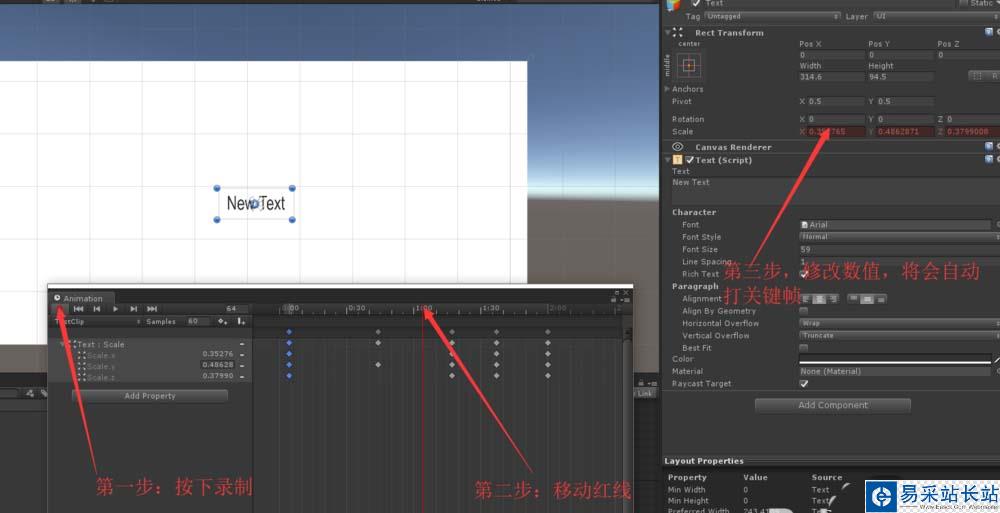Click the Add Event icon
Viewport: 1000px width, 513px height.
[241, 322]
